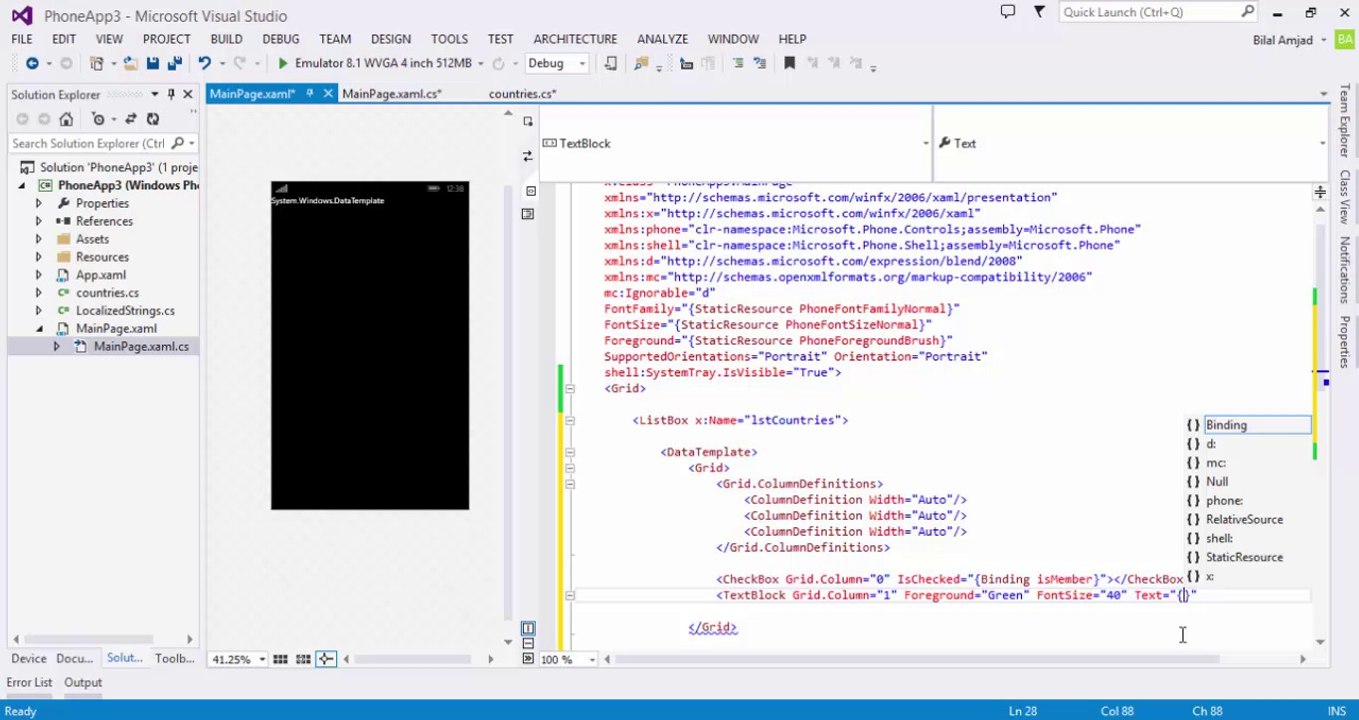Click the New Project toolbar icon
1359x720 pixels.
[97, 63]
